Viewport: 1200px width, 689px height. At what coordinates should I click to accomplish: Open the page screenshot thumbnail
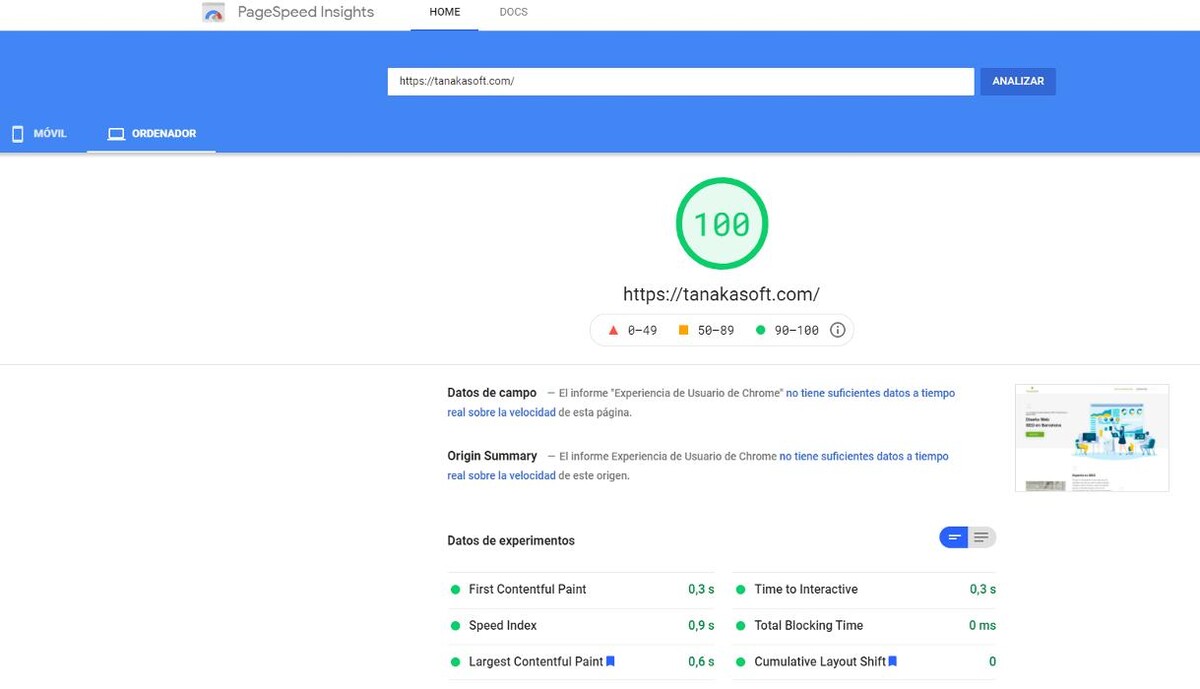point(1092,438)
